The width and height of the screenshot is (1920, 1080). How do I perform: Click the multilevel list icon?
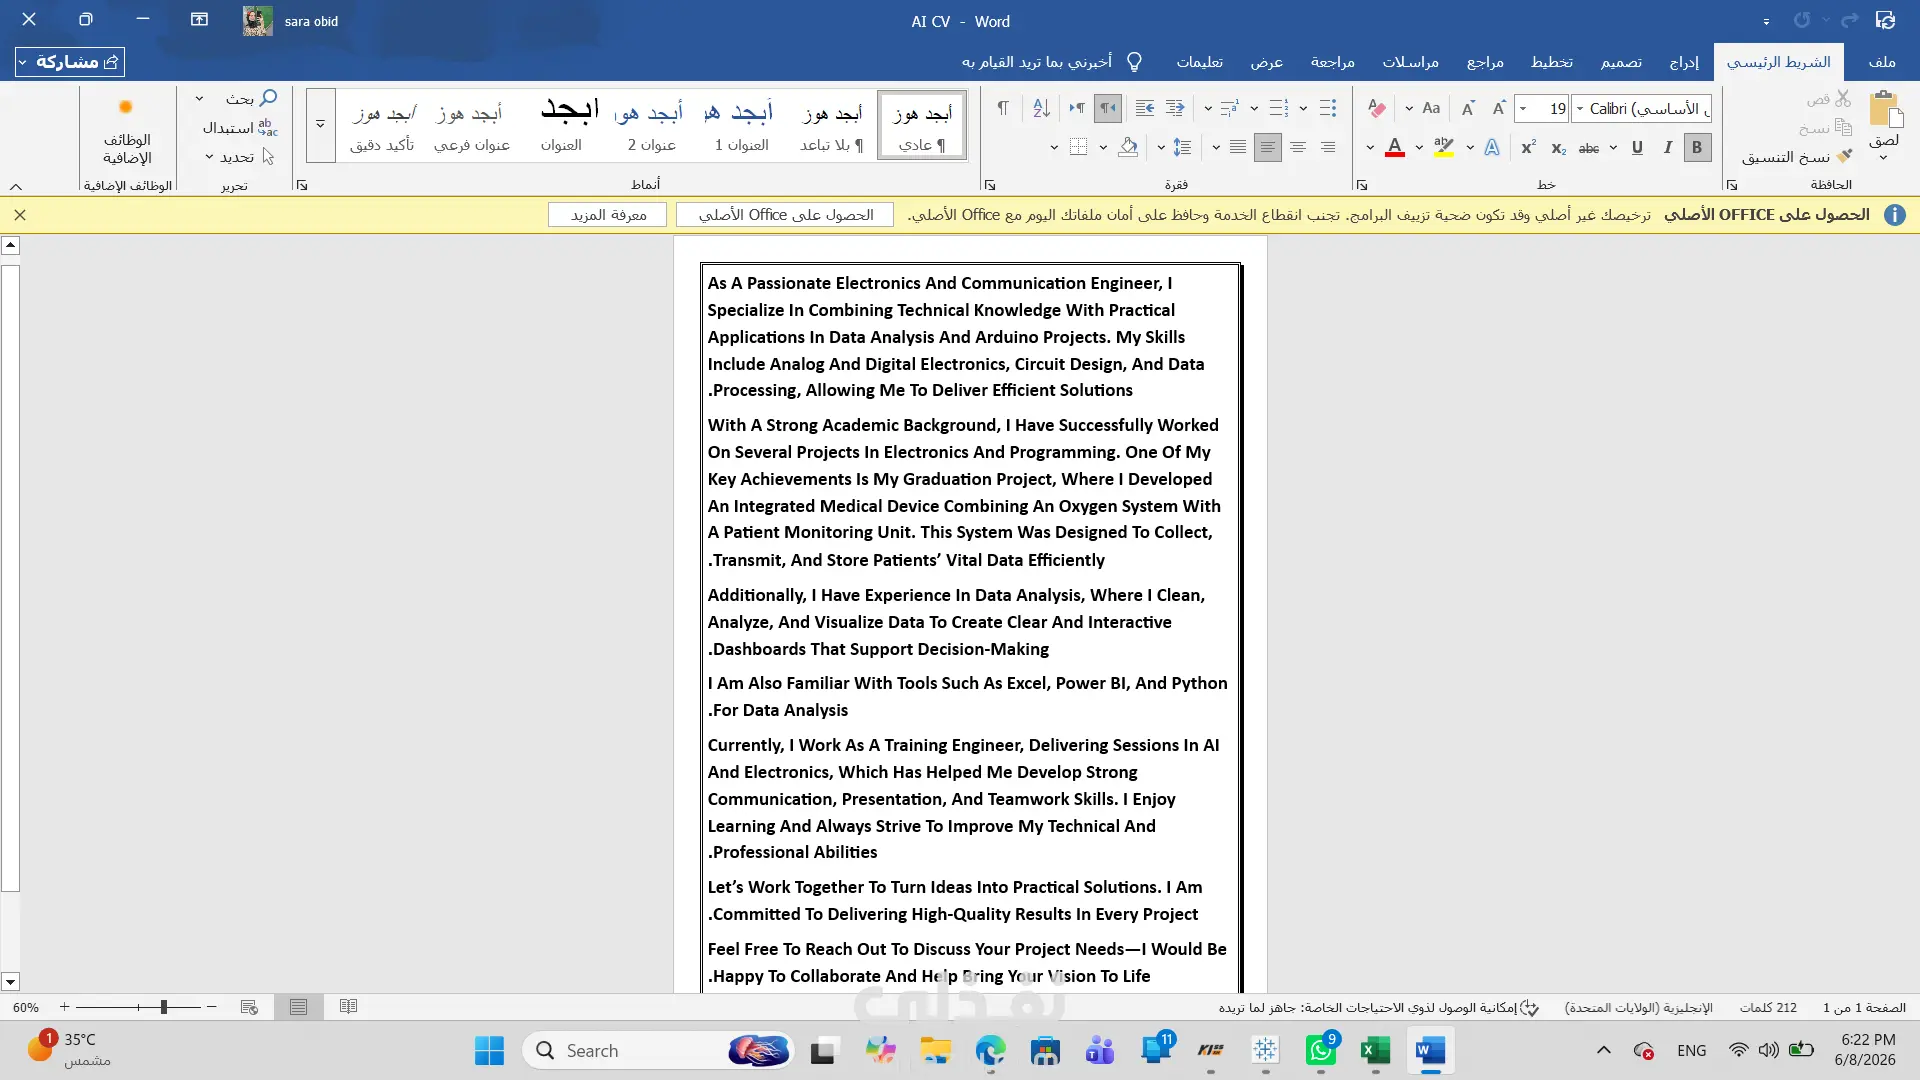(1229, 108)
